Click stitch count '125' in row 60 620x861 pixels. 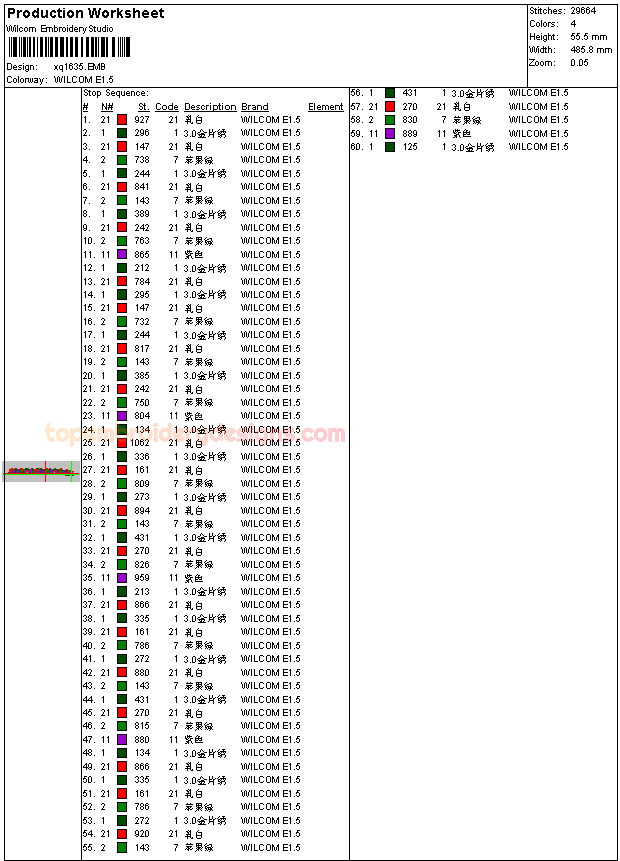tap(410, 147)
